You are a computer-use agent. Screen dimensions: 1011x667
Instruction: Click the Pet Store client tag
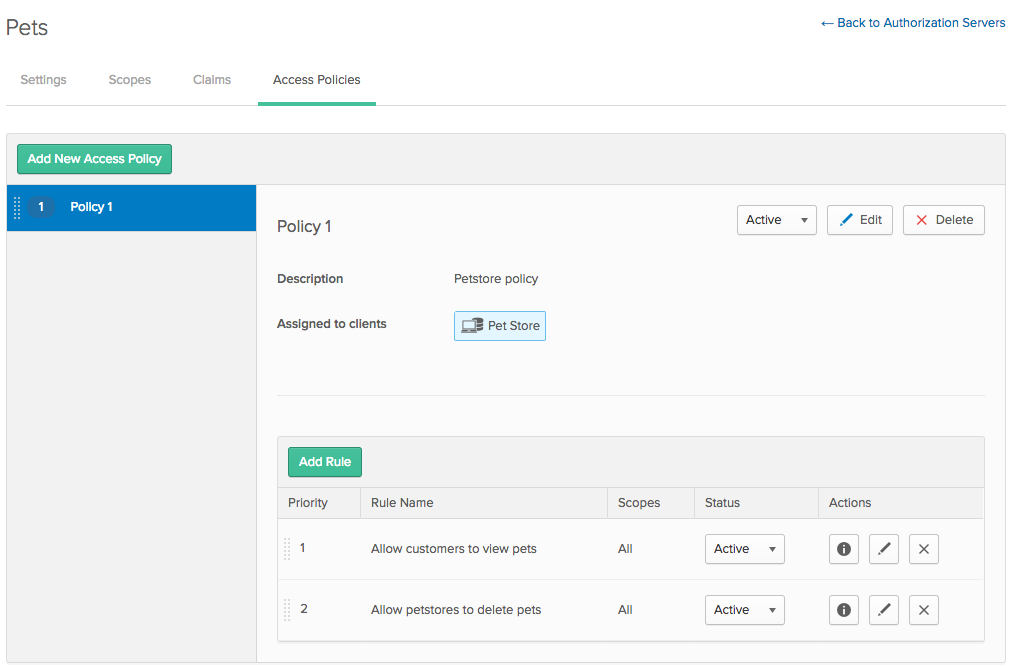(x=500, y=326)
